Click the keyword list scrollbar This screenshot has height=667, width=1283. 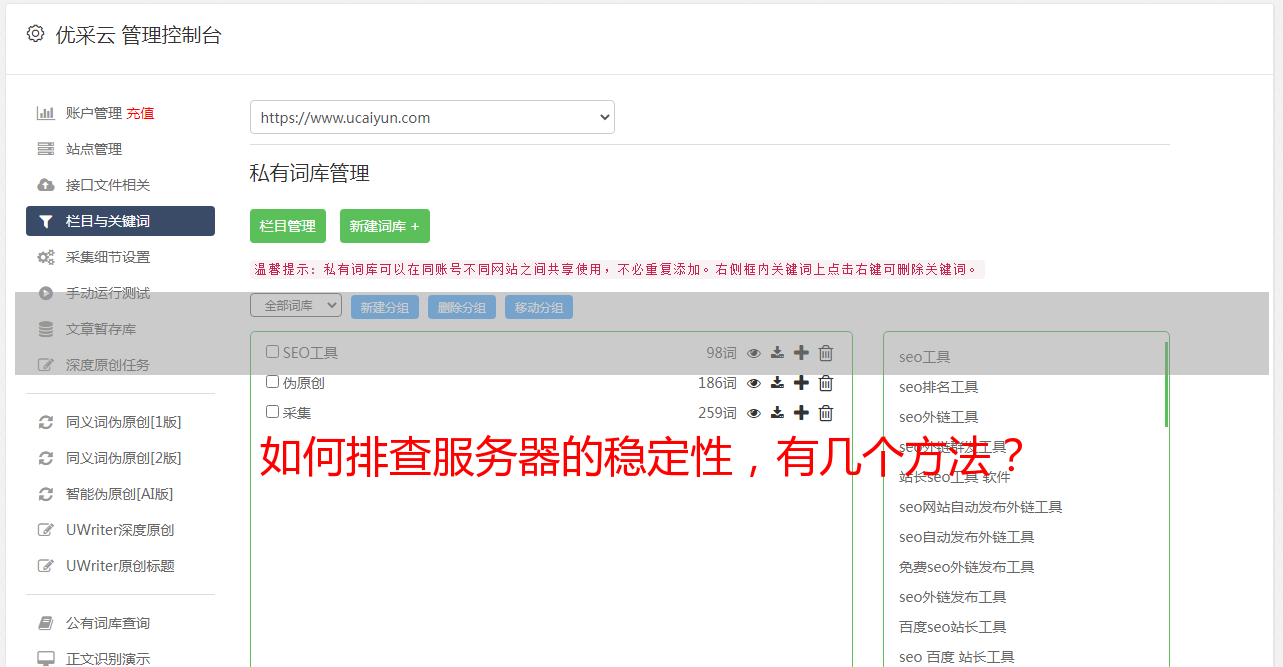coord(1166,385)
